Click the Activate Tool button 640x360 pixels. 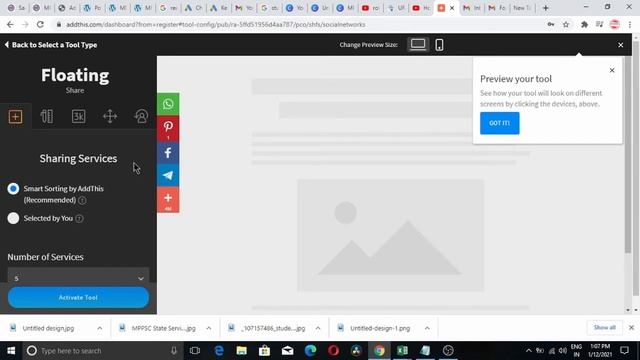(x=78, y=298)
